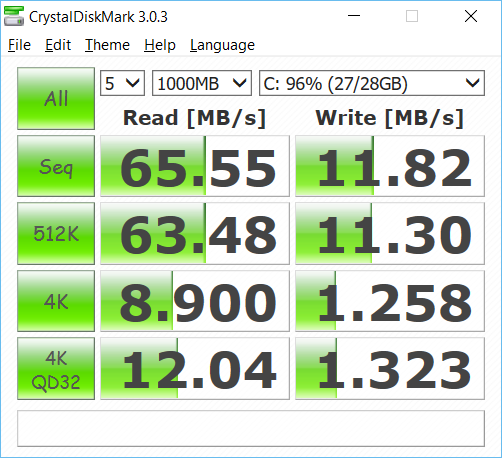Start the 4K QD32 benchmark test
This screenshot has width=502, height=458.
click(x=56, y=369)
